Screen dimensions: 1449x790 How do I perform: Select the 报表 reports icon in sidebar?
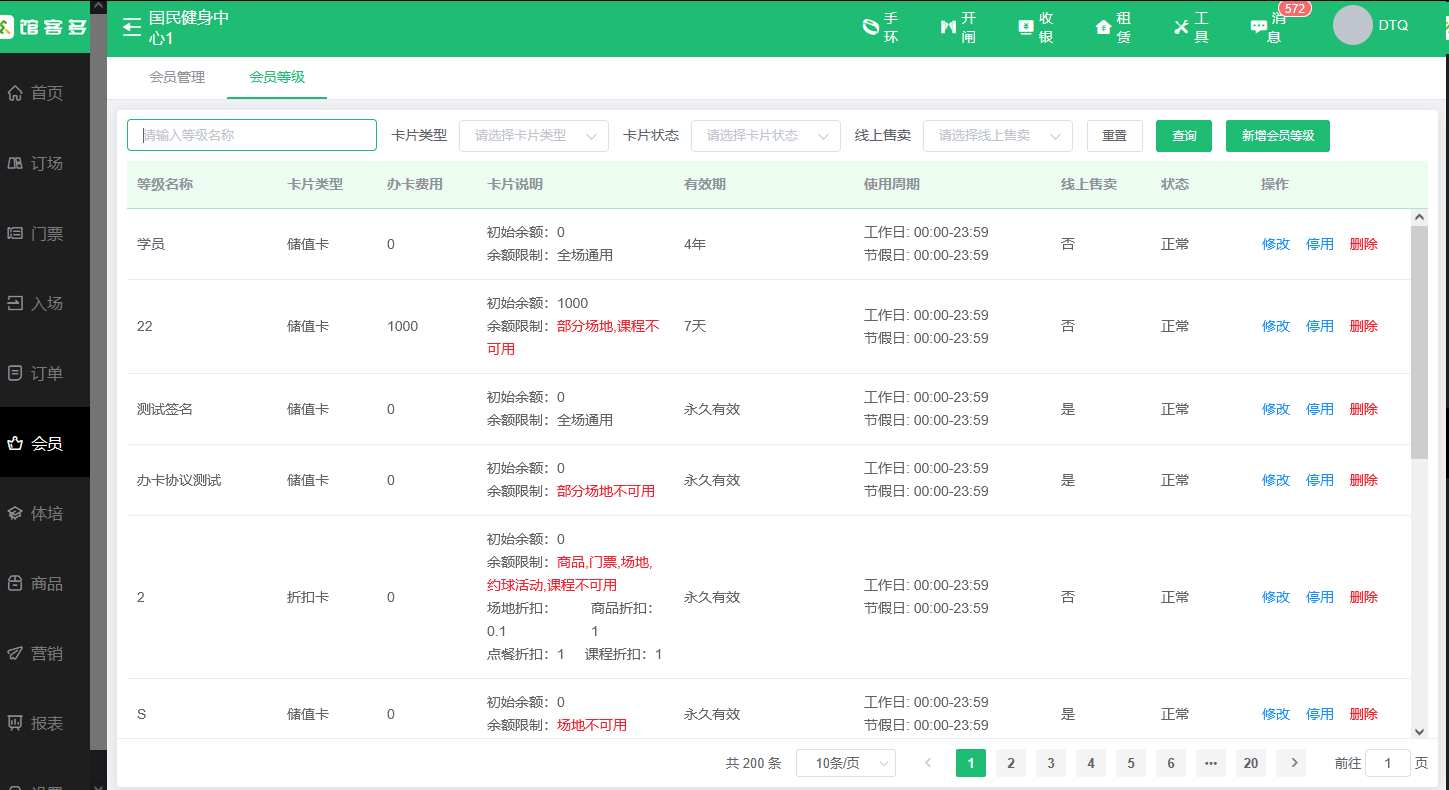(x=45, y=722)
